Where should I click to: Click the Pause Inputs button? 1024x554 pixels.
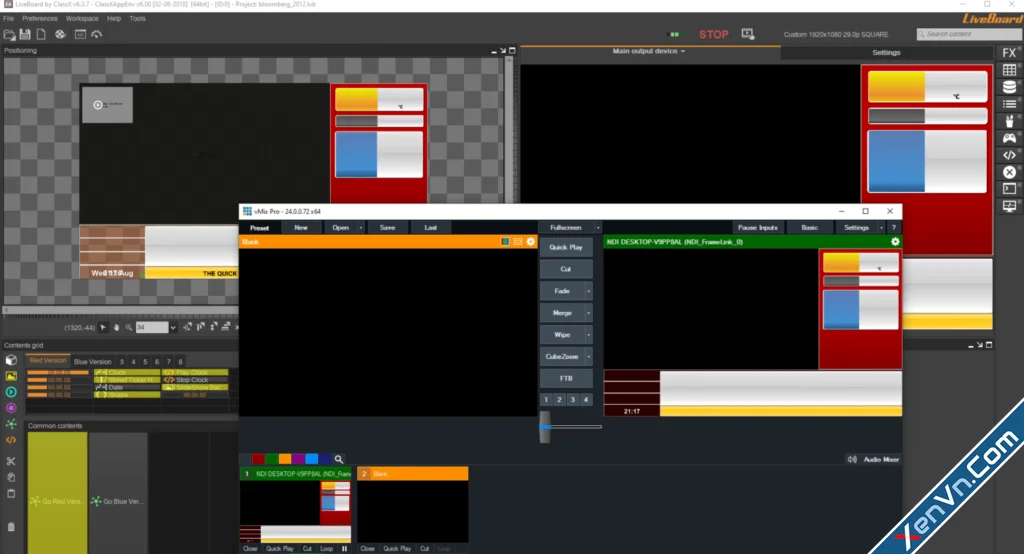point(758,227)
